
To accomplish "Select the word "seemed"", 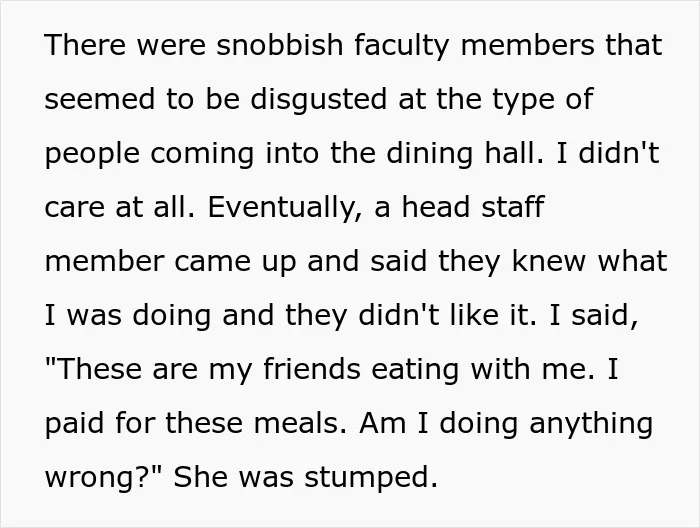I will [100, 99].
